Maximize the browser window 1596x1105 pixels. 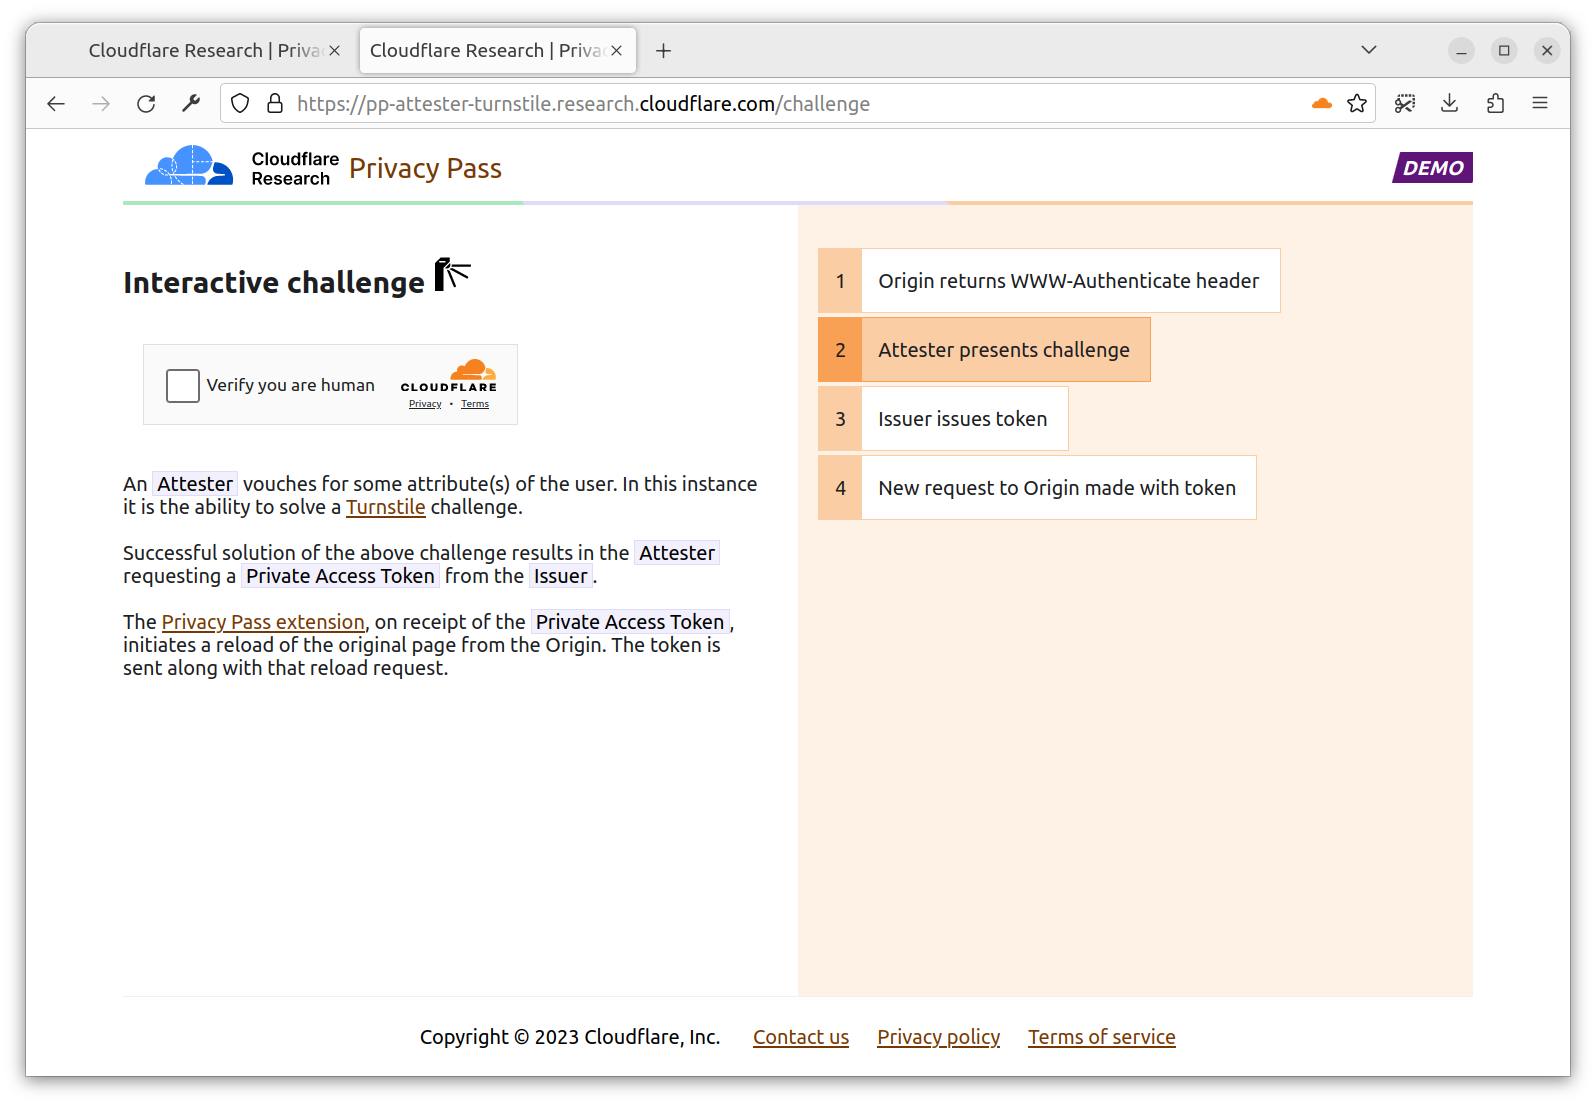tap(1504, 50)
